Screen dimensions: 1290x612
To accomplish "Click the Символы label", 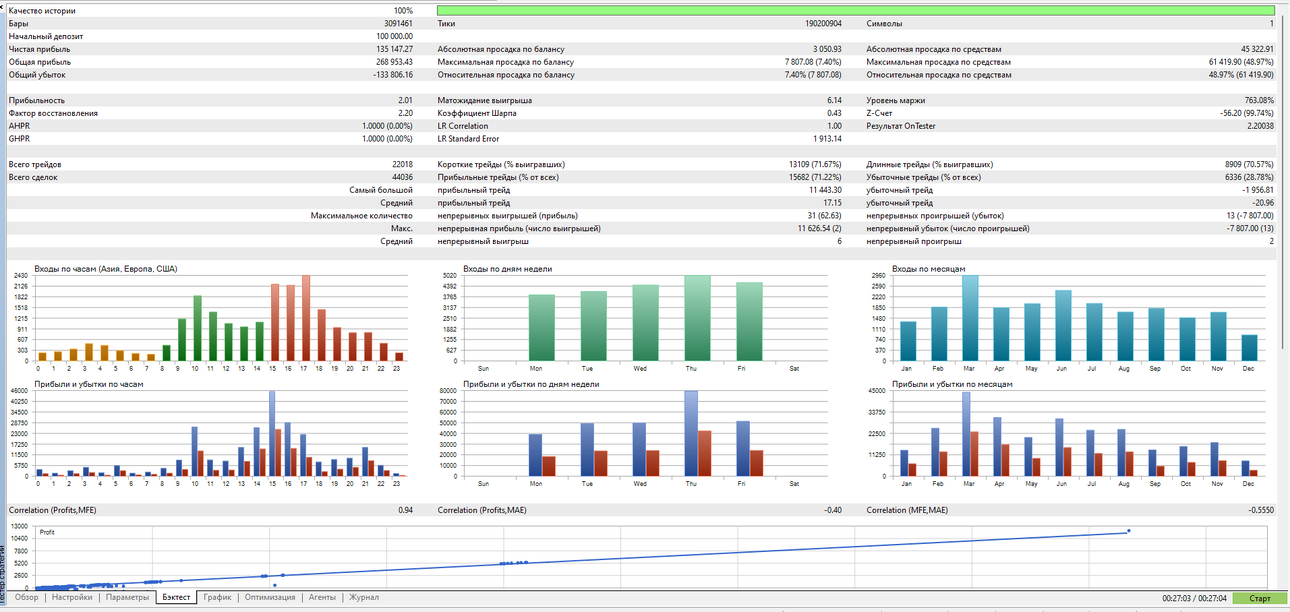I will coord(884,23).
